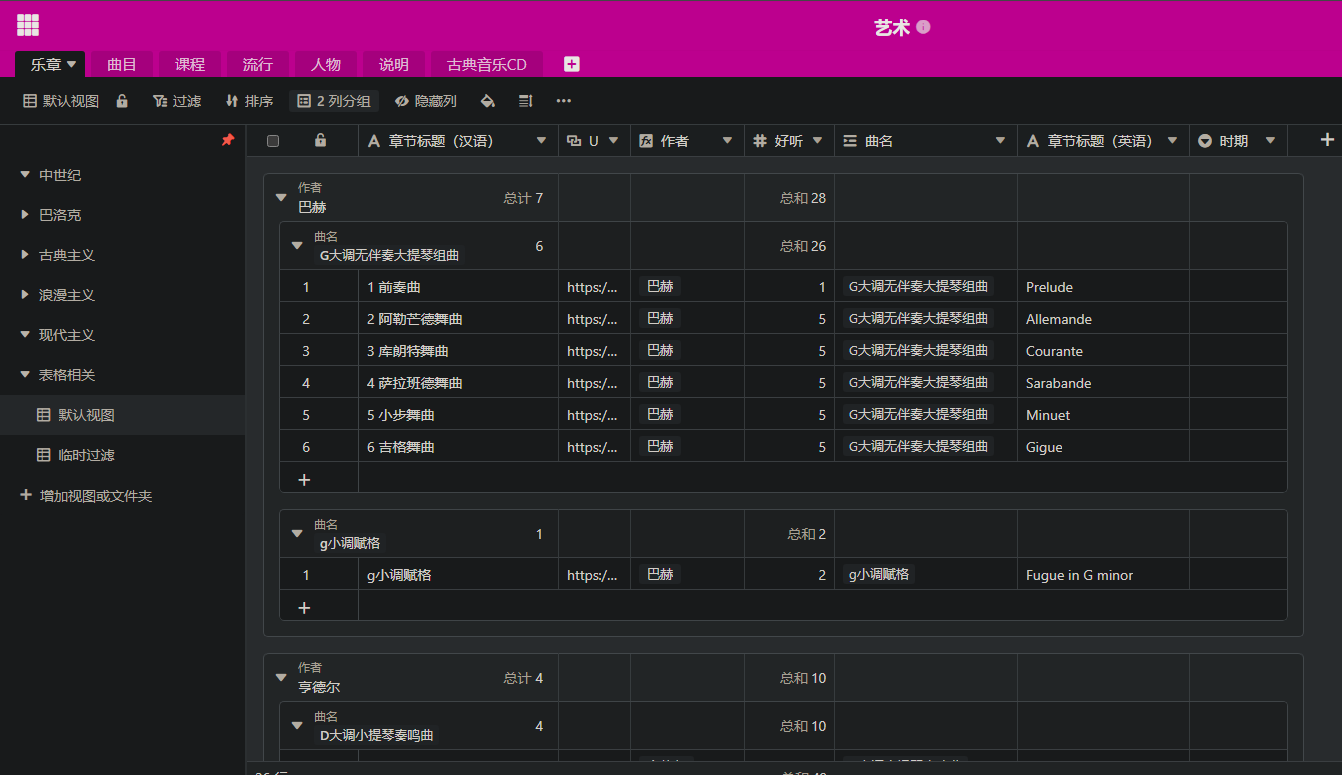Toggle the 隐藏列 hide columns option
The height and width of the screenshot is (775, 1342).
(425, 101)
